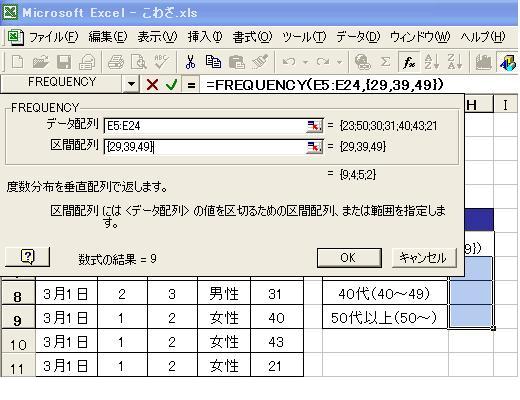Open the Undo history dropdown arrow
This screenshot has width=520, height=400.
pyautogui.click(x=305, y=62)
